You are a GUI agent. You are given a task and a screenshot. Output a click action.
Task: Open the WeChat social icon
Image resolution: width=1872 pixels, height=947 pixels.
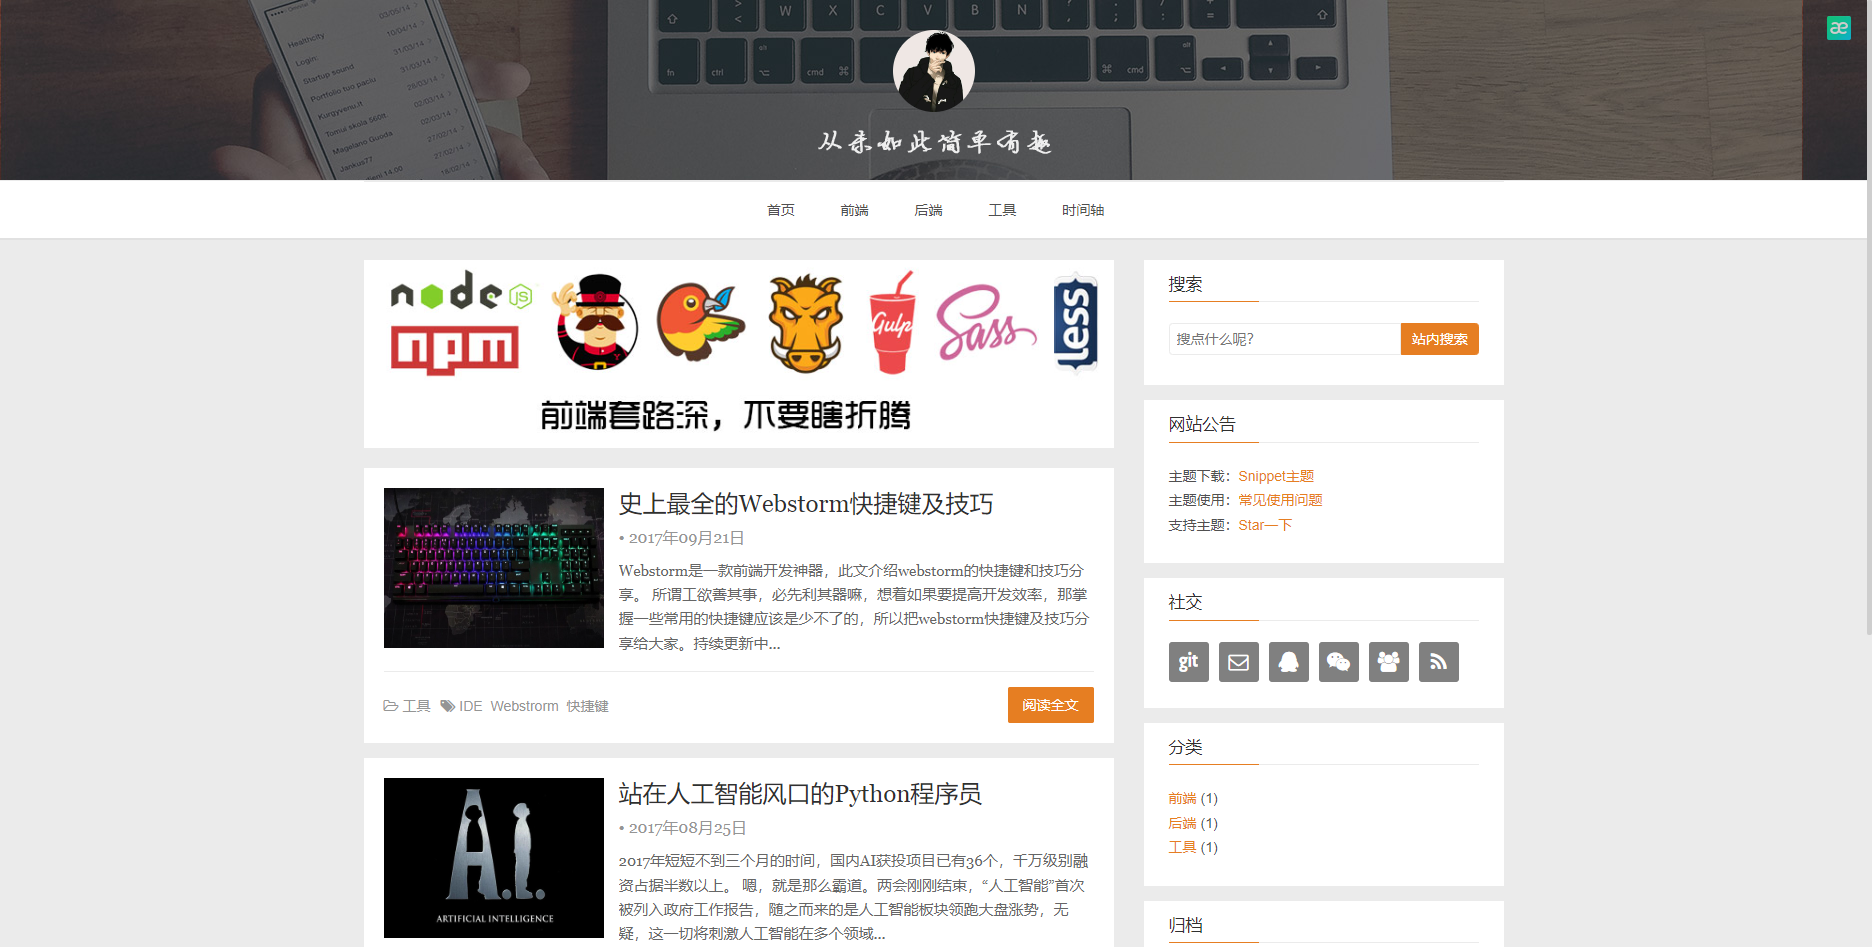click(x=1338, y=661)
